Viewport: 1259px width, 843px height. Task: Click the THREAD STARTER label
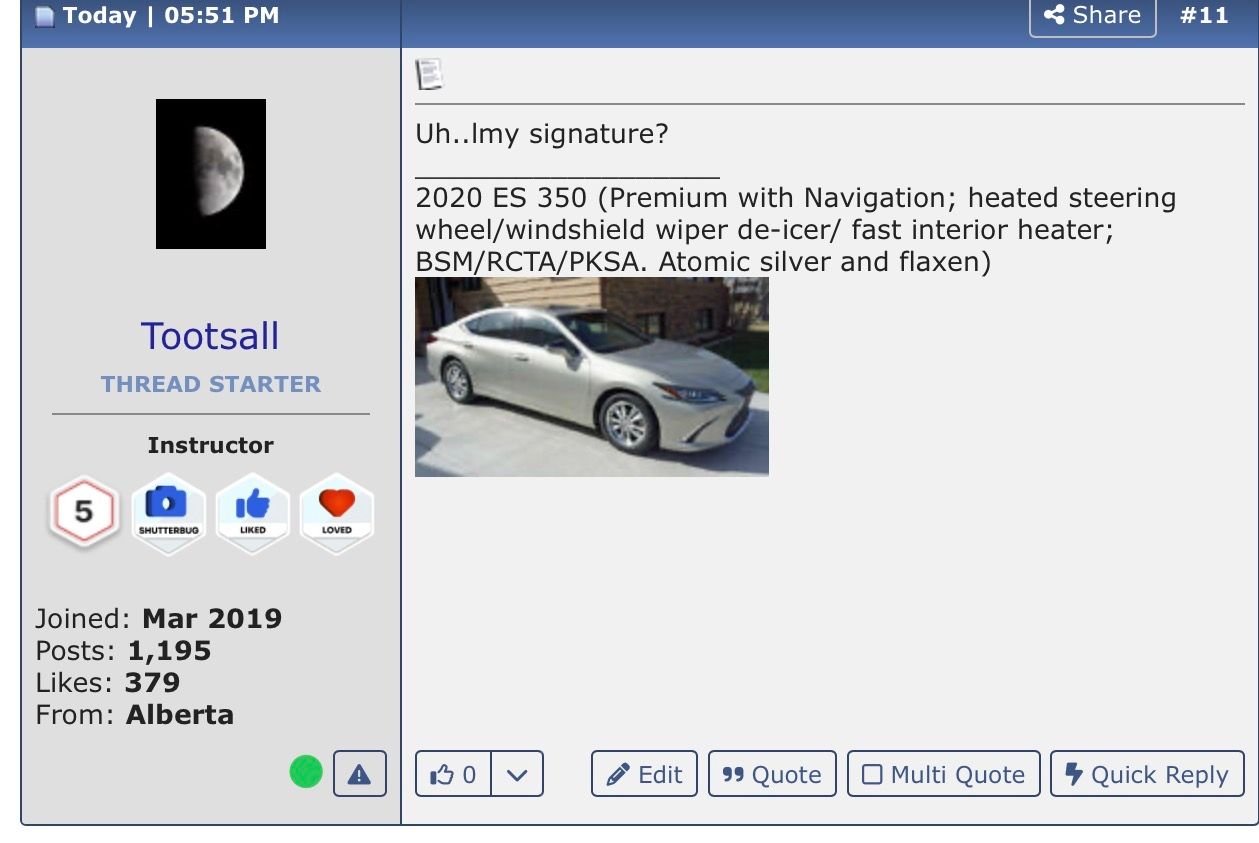(210, 384)
